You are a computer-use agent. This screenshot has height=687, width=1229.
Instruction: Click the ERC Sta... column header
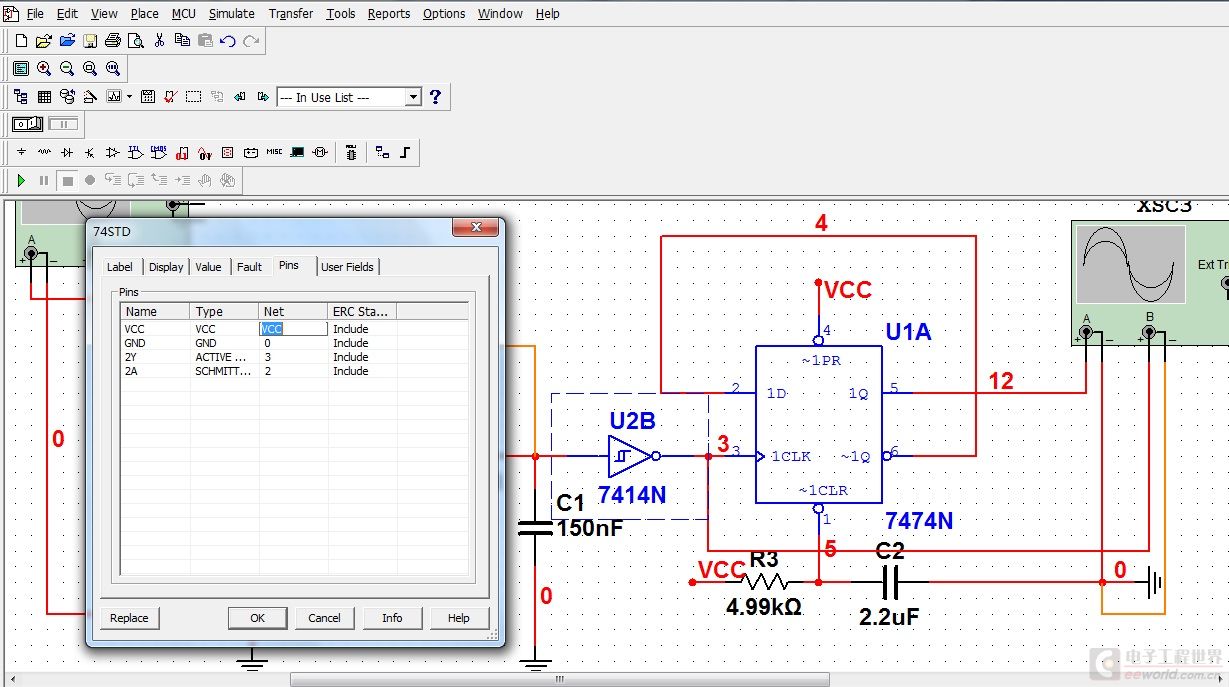[362, 312]
